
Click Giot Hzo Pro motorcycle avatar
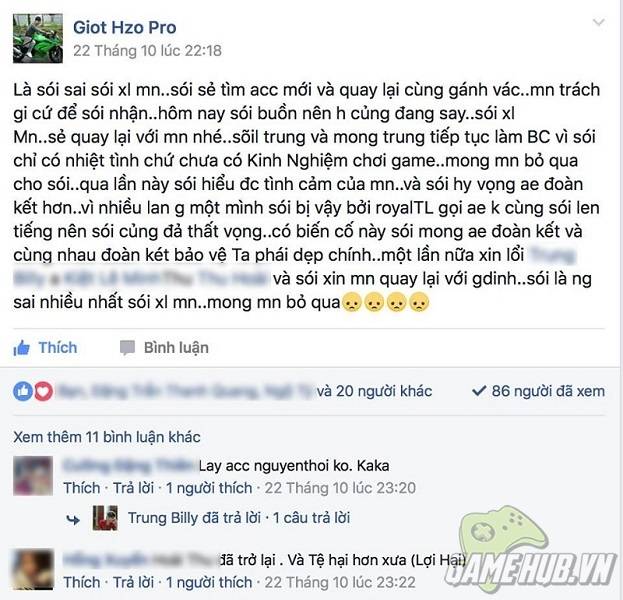pos(38,39)
